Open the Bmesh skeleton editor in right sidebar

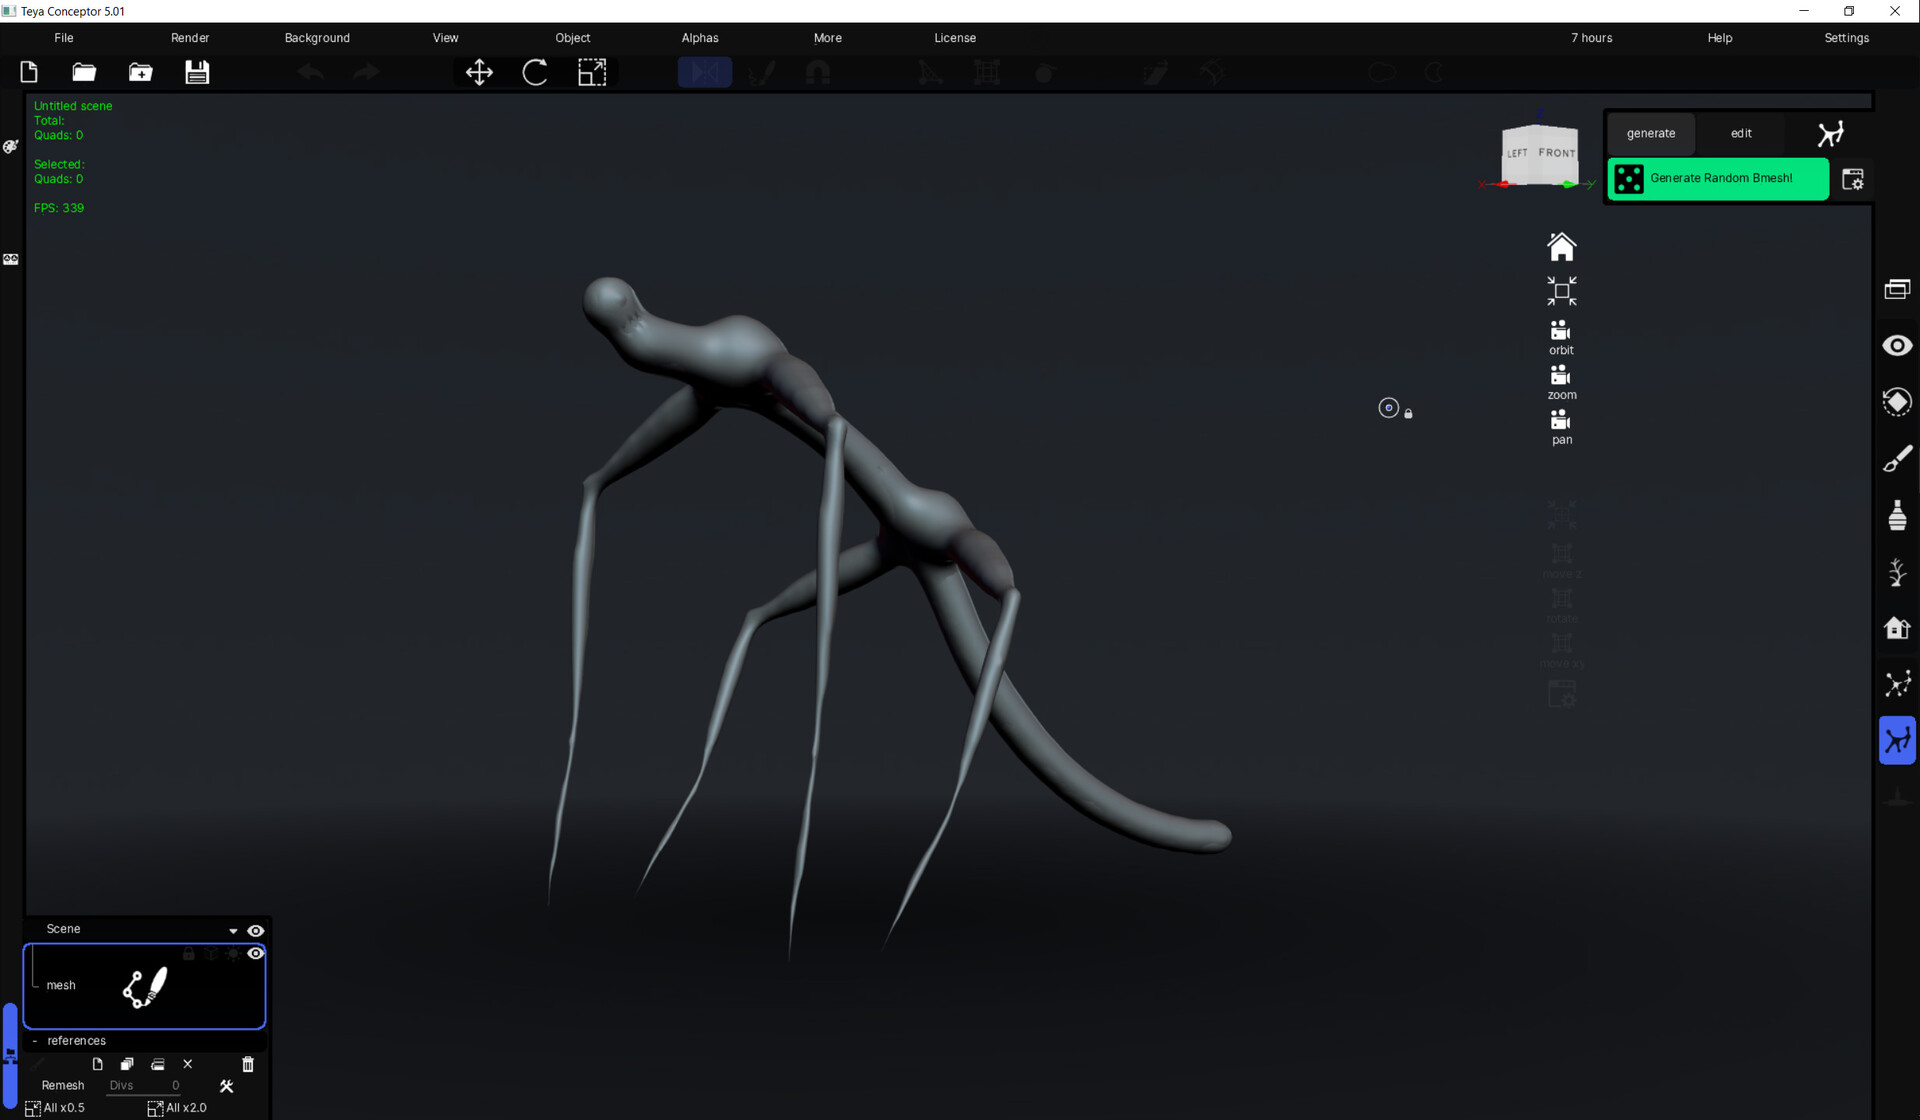1897,740
